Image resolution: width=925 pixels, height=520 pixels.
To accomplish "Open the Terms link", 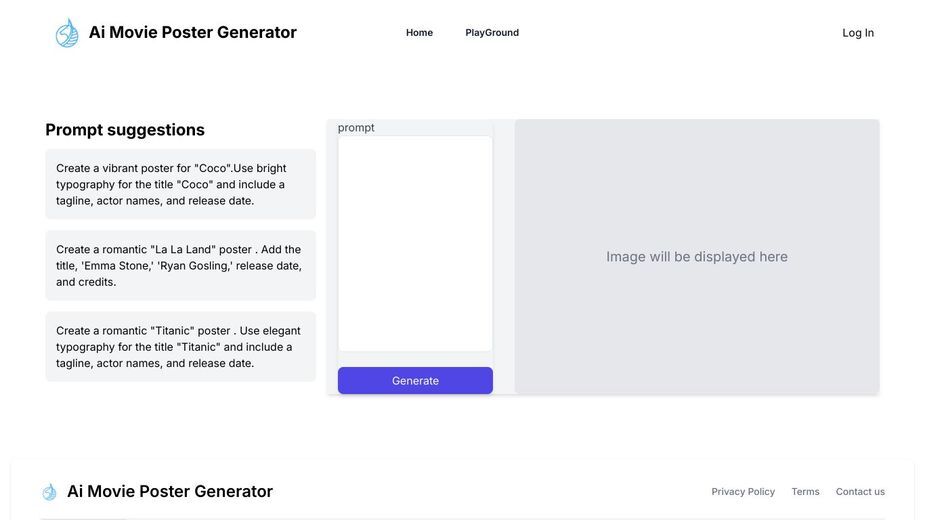I will point(805,492).
